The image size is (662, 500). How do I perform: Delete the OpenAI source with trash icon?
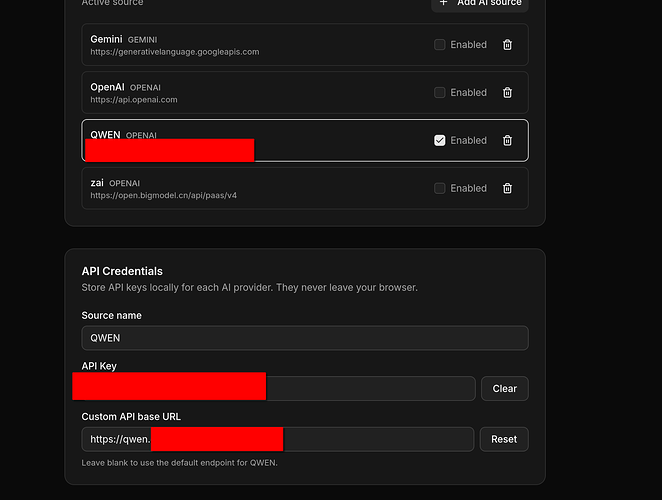(507, 92)
